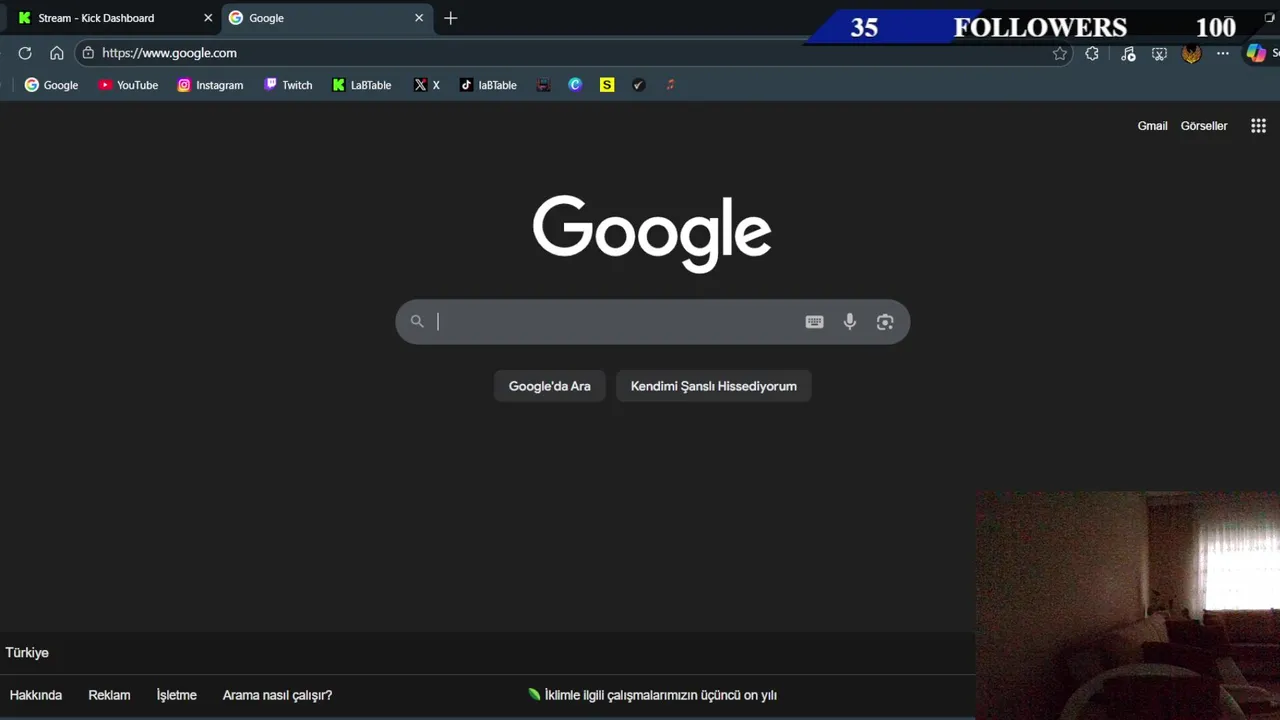
Task: Click the Türkiye footer text
Action: click(27, 653)
